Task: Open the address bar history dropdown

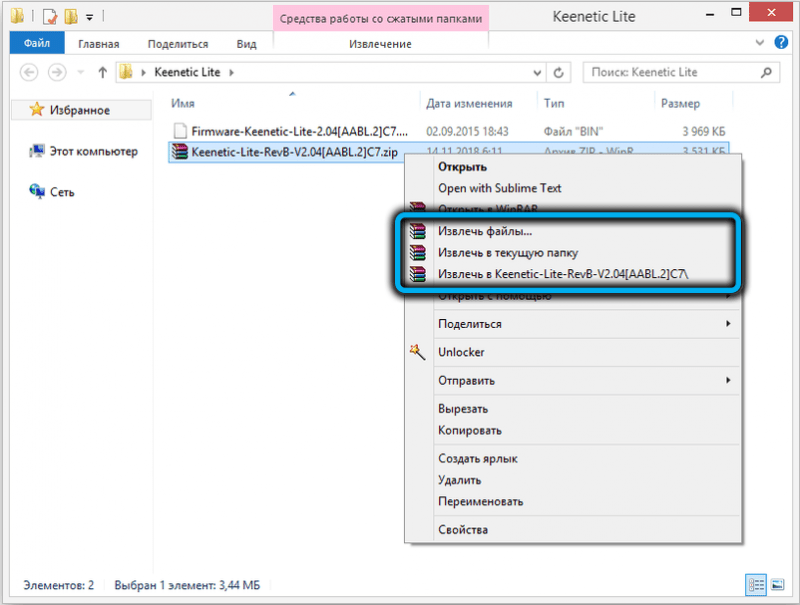Action: [x=537, y=73]
